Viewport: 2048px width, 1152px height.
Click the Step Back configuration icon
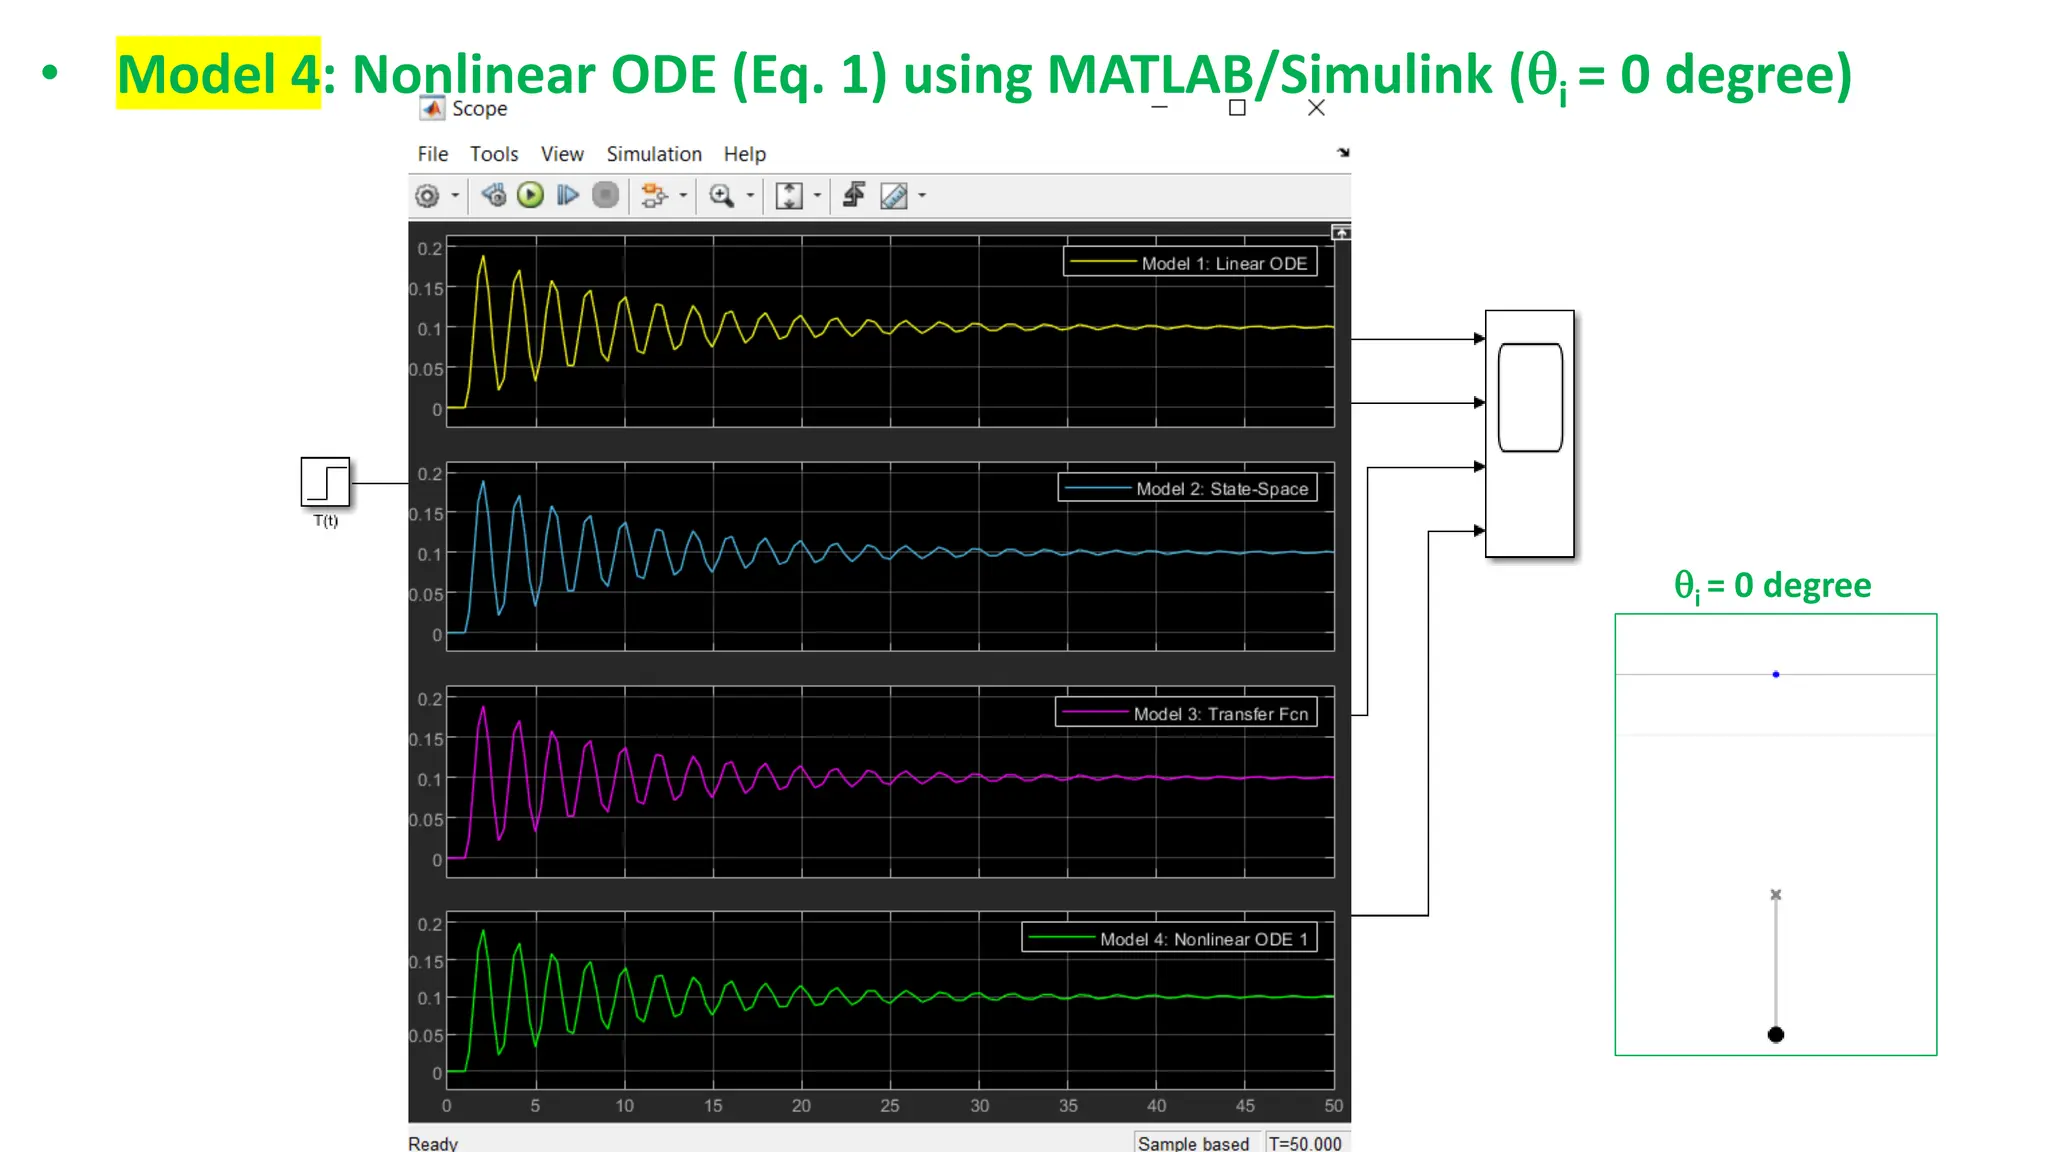(494, 195)
